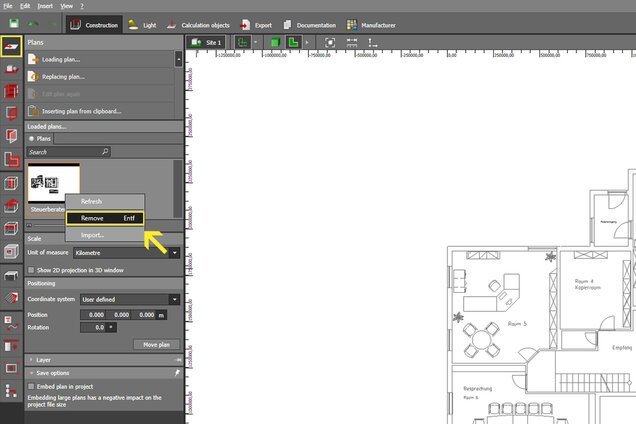
Task: Enable Show 2D projection in 3D window
Action: pyautogui.click(x=31, y=270)
